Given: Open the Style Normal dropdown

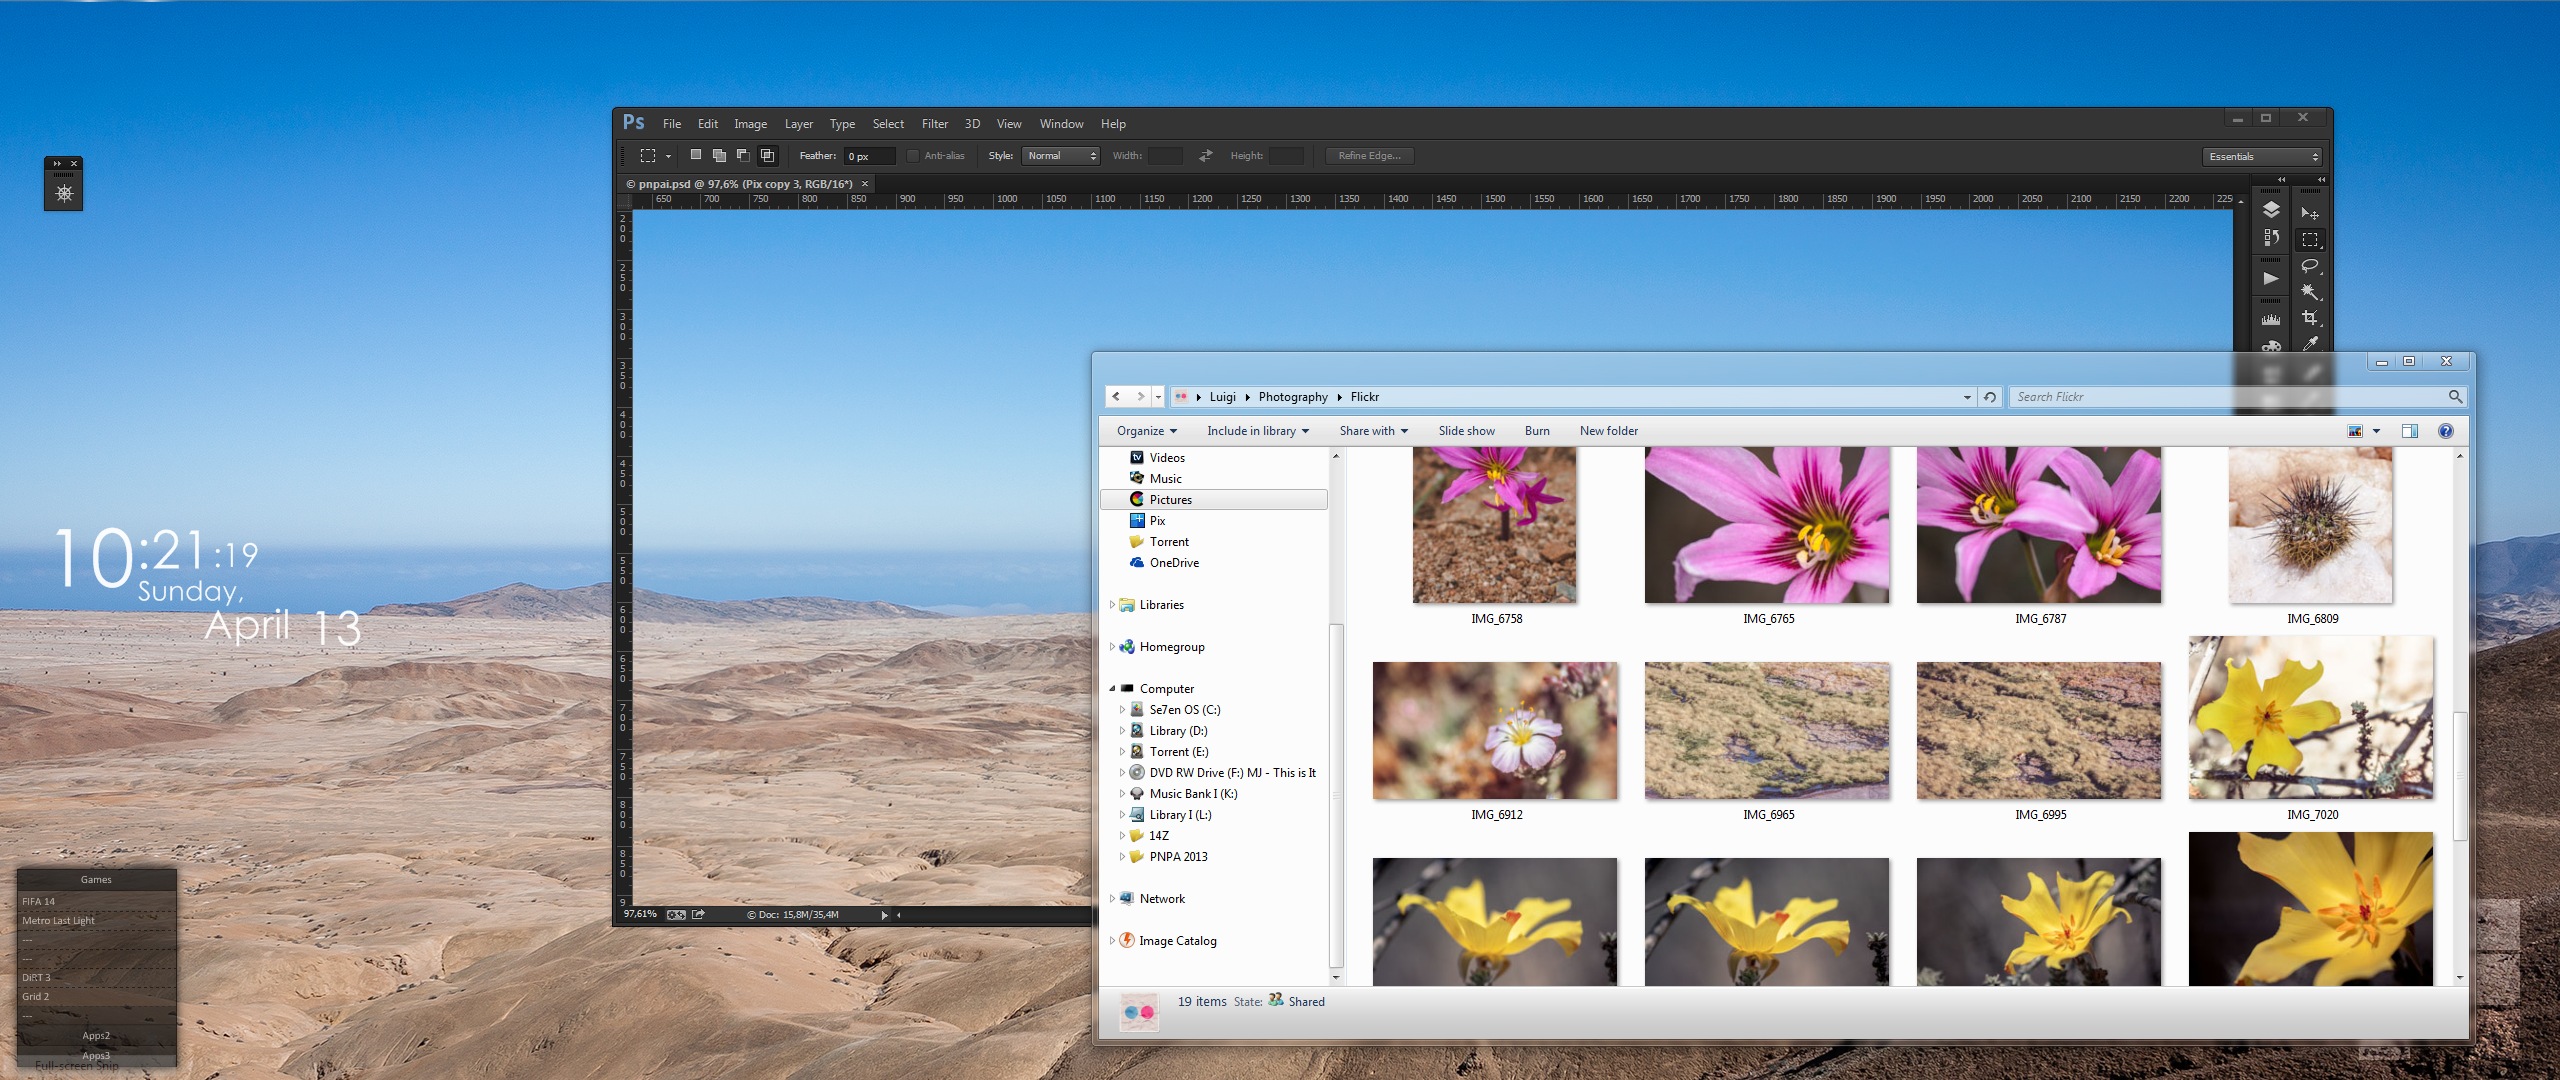Looking at the screenshot, I should pyautogui.click(x=1061, y=156).
